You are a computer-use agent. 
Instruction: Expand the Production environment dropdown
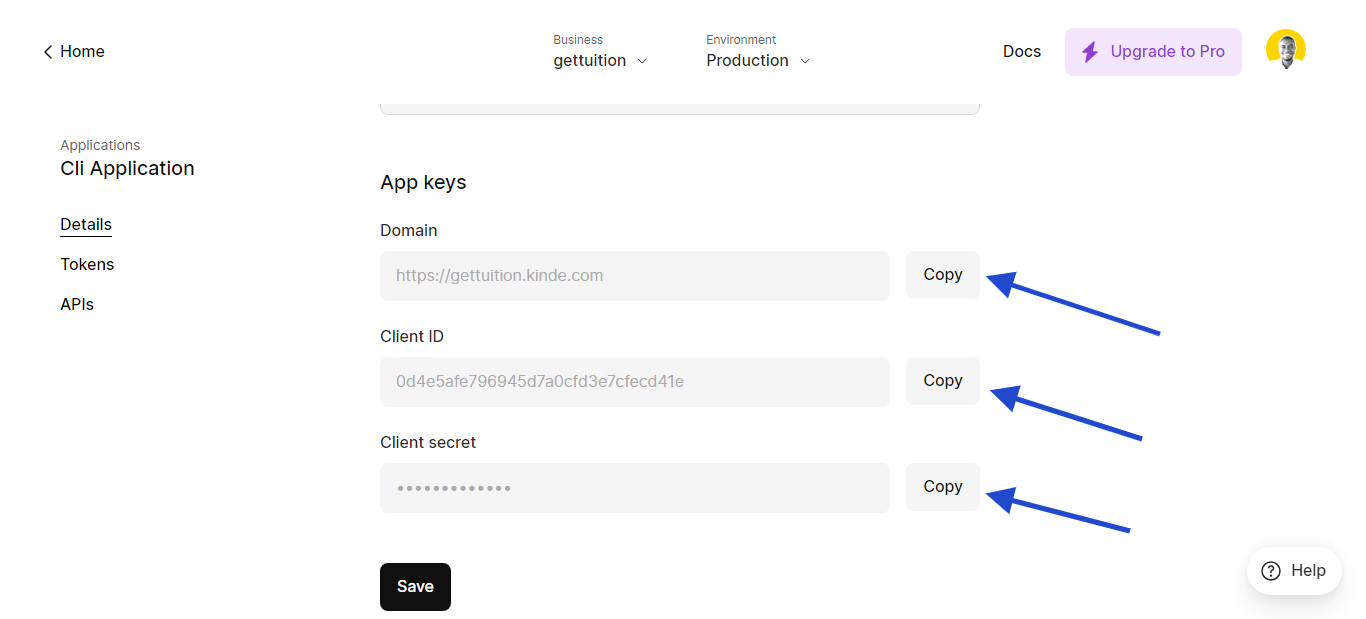pos(758,61)
